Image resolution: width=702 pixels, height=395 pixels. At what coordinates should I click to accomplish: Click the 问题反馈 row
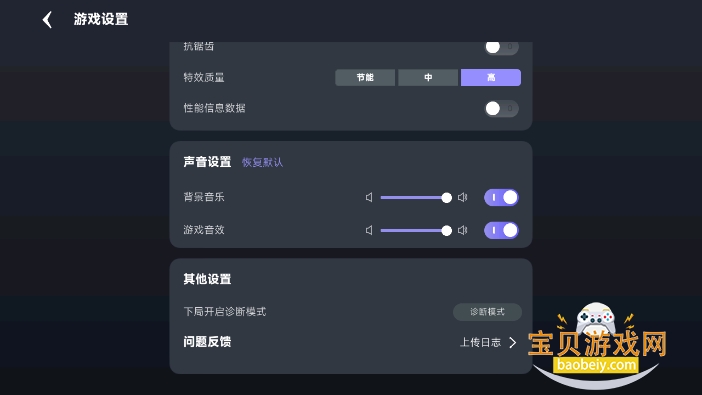351,343
